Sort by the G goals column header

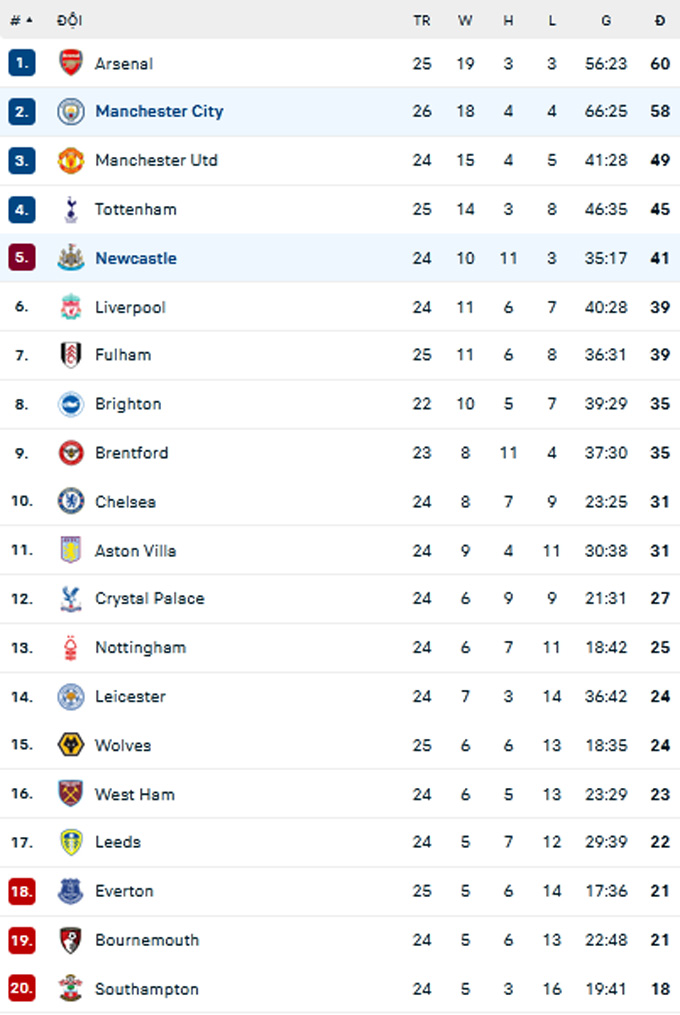pos(606,21)
